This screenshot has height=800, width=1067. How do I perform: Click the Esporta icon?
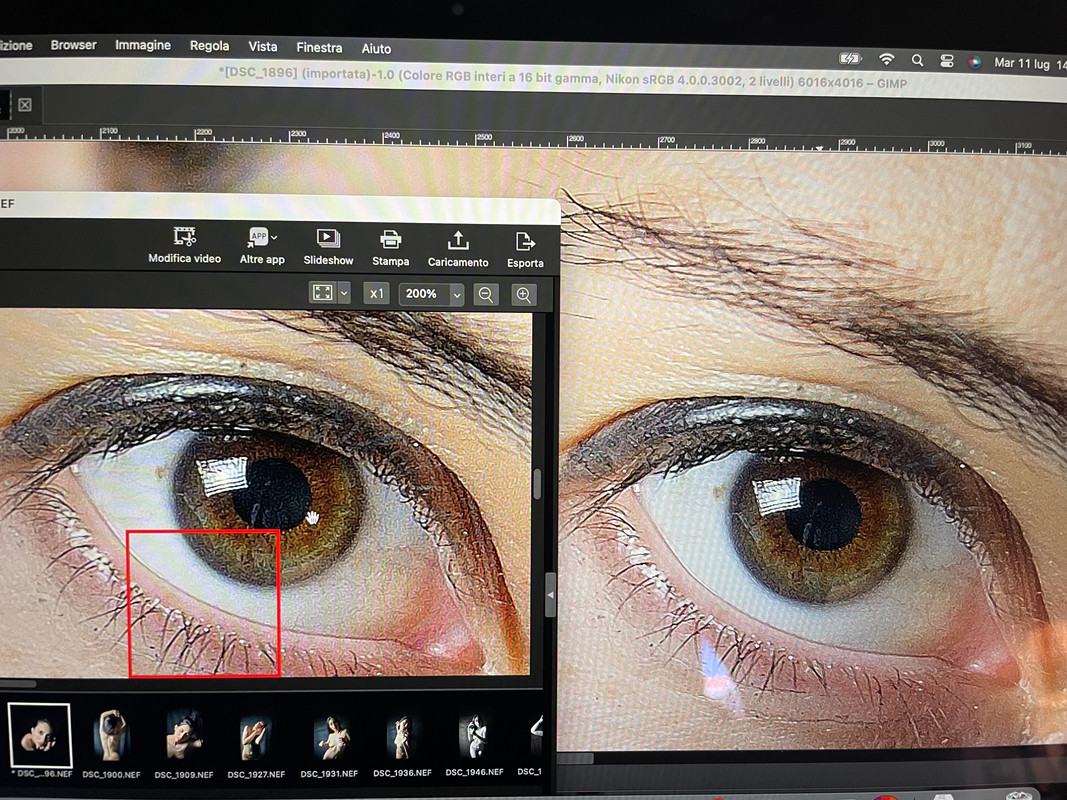click(525, 241)
